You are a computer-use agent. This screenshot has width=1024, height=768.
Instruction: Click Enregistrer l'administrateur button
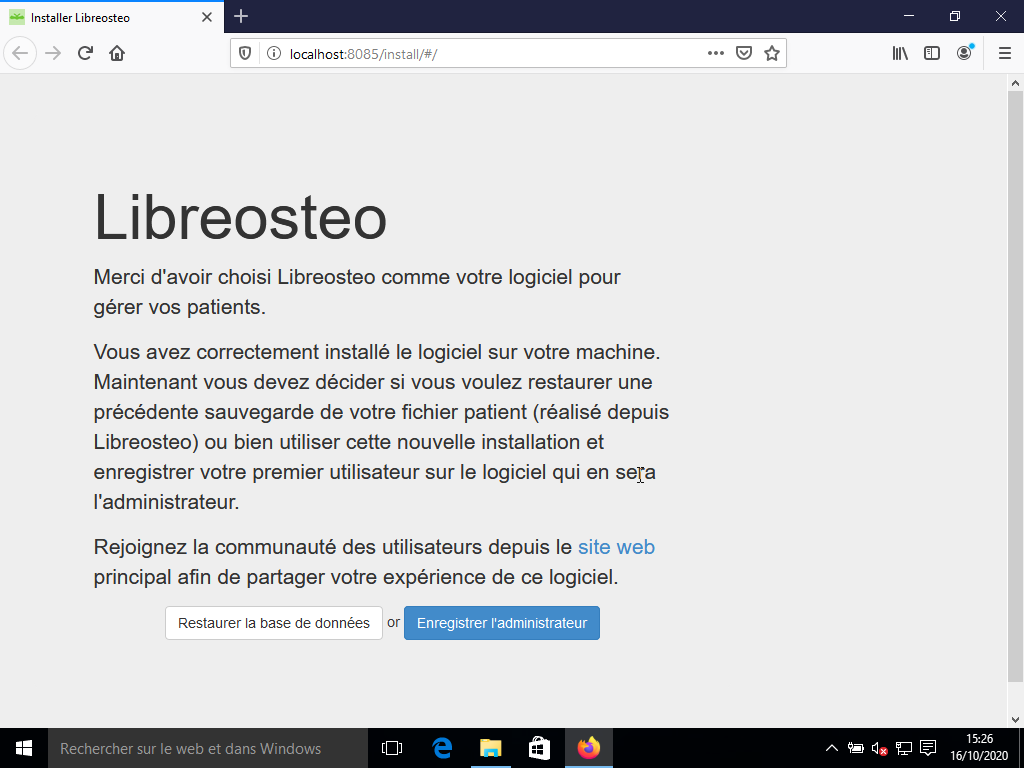click(502, 623)
